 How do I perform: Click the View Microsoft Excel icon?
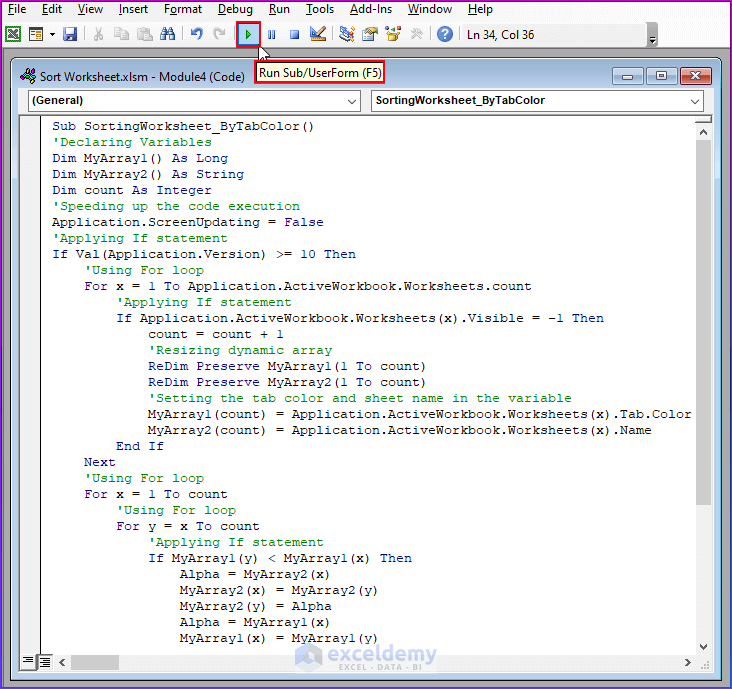tap(13, 34)
